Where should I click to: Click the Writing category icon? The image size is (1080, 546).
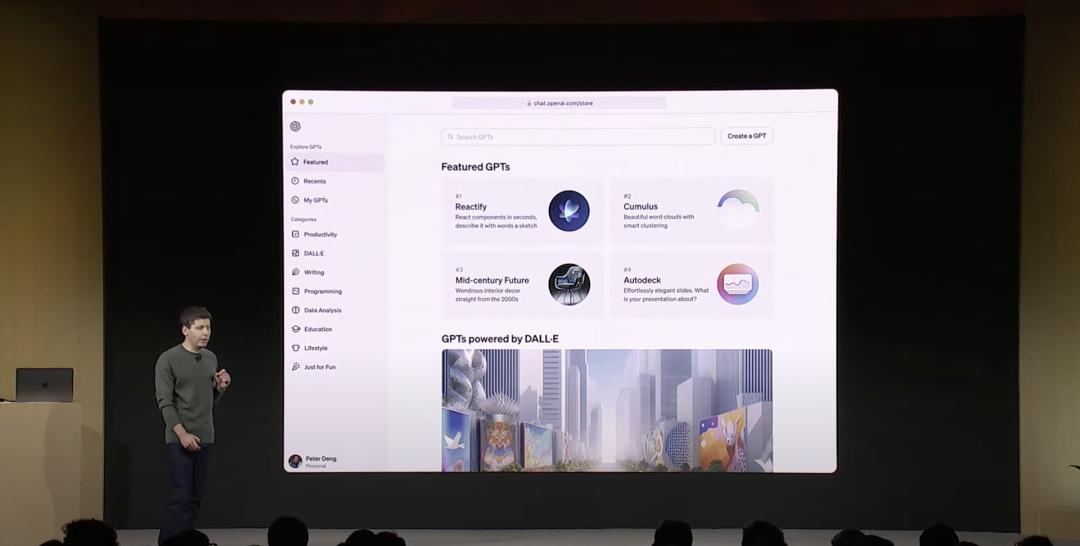pyautogui.click(x=295, y=272)
